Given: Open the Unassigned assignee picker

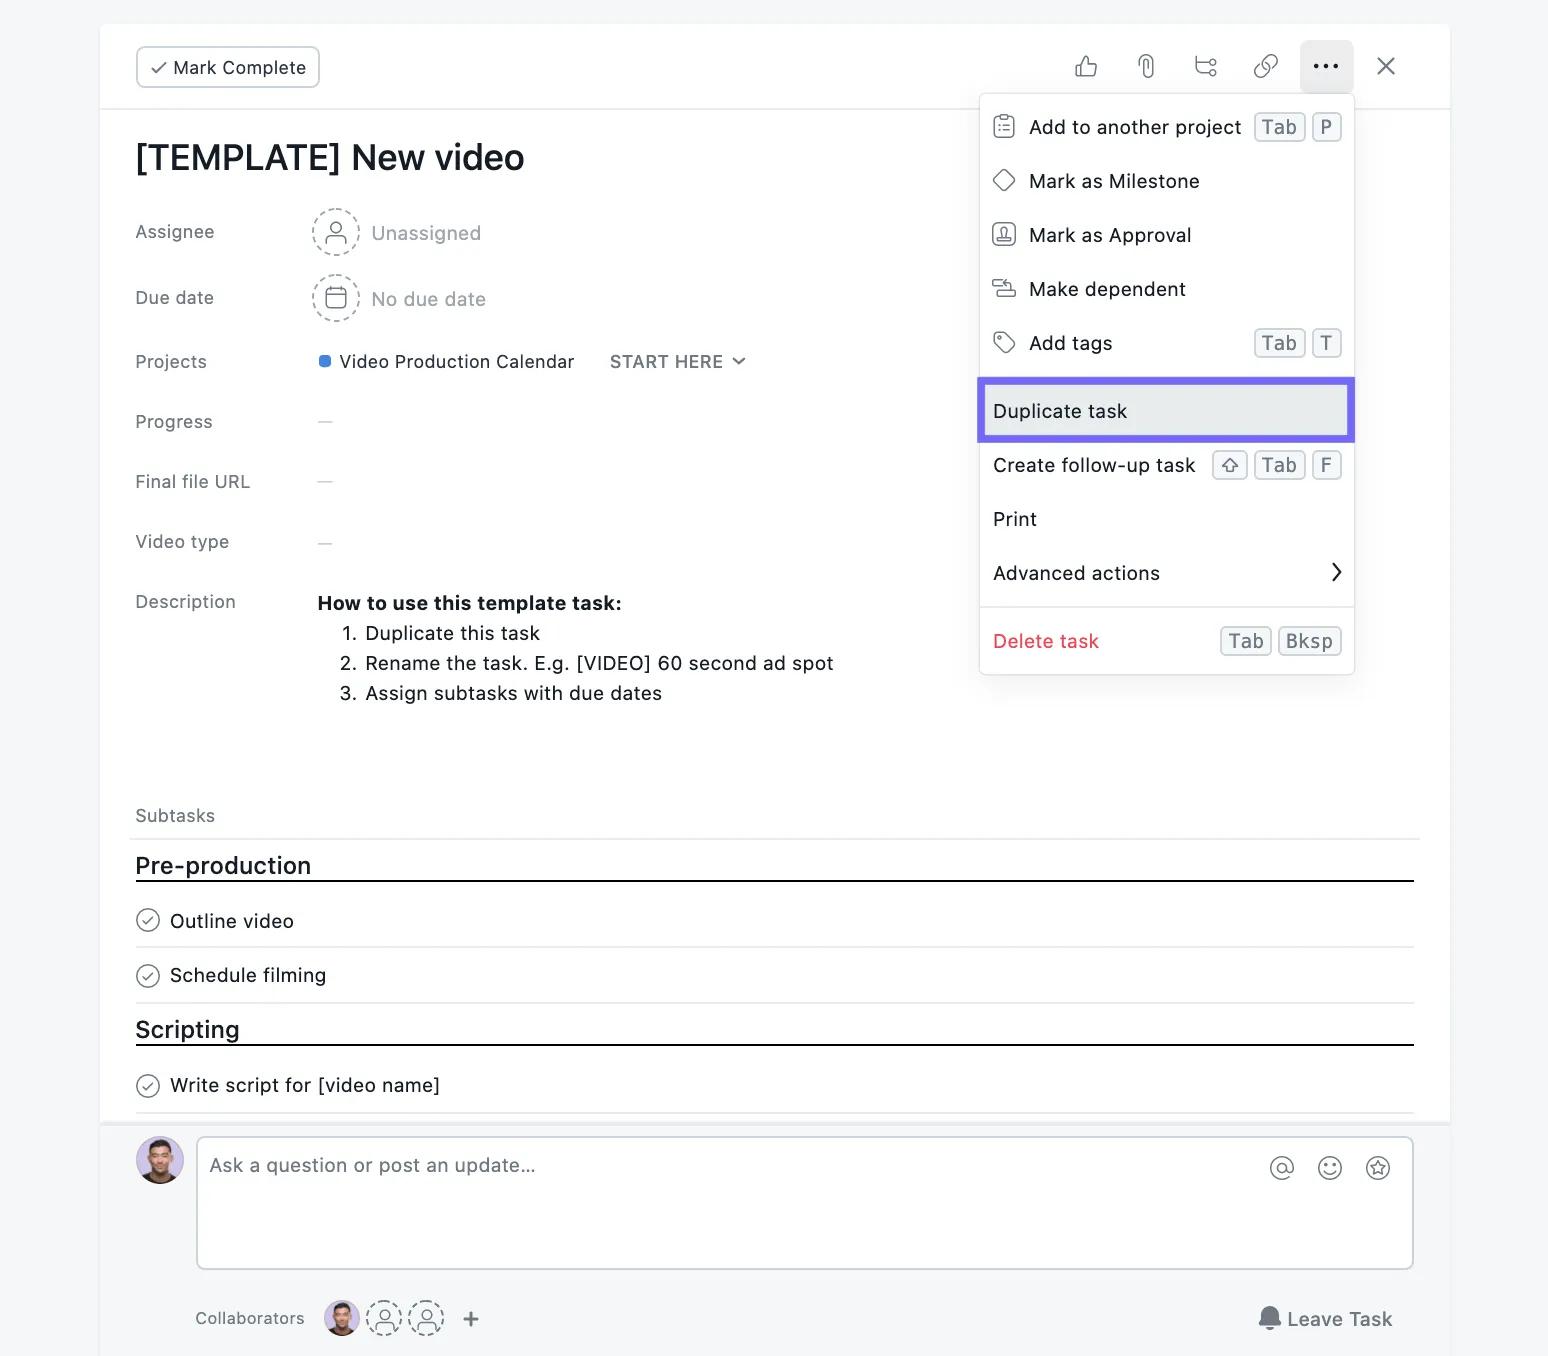Looking at the screenshot, I should click(397, 233).
